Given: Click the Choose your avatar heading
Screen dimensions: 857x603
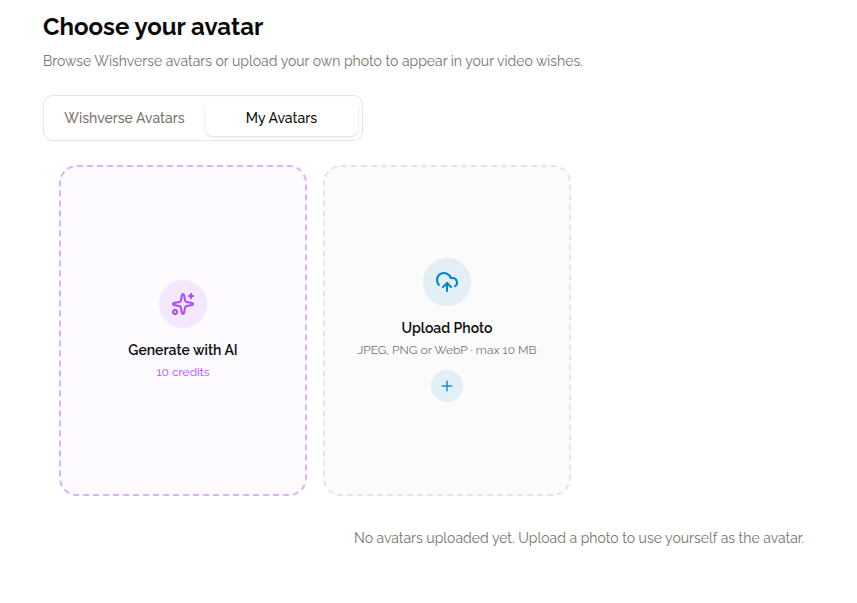Looking at the screenshot, I should tap(152, 27).
